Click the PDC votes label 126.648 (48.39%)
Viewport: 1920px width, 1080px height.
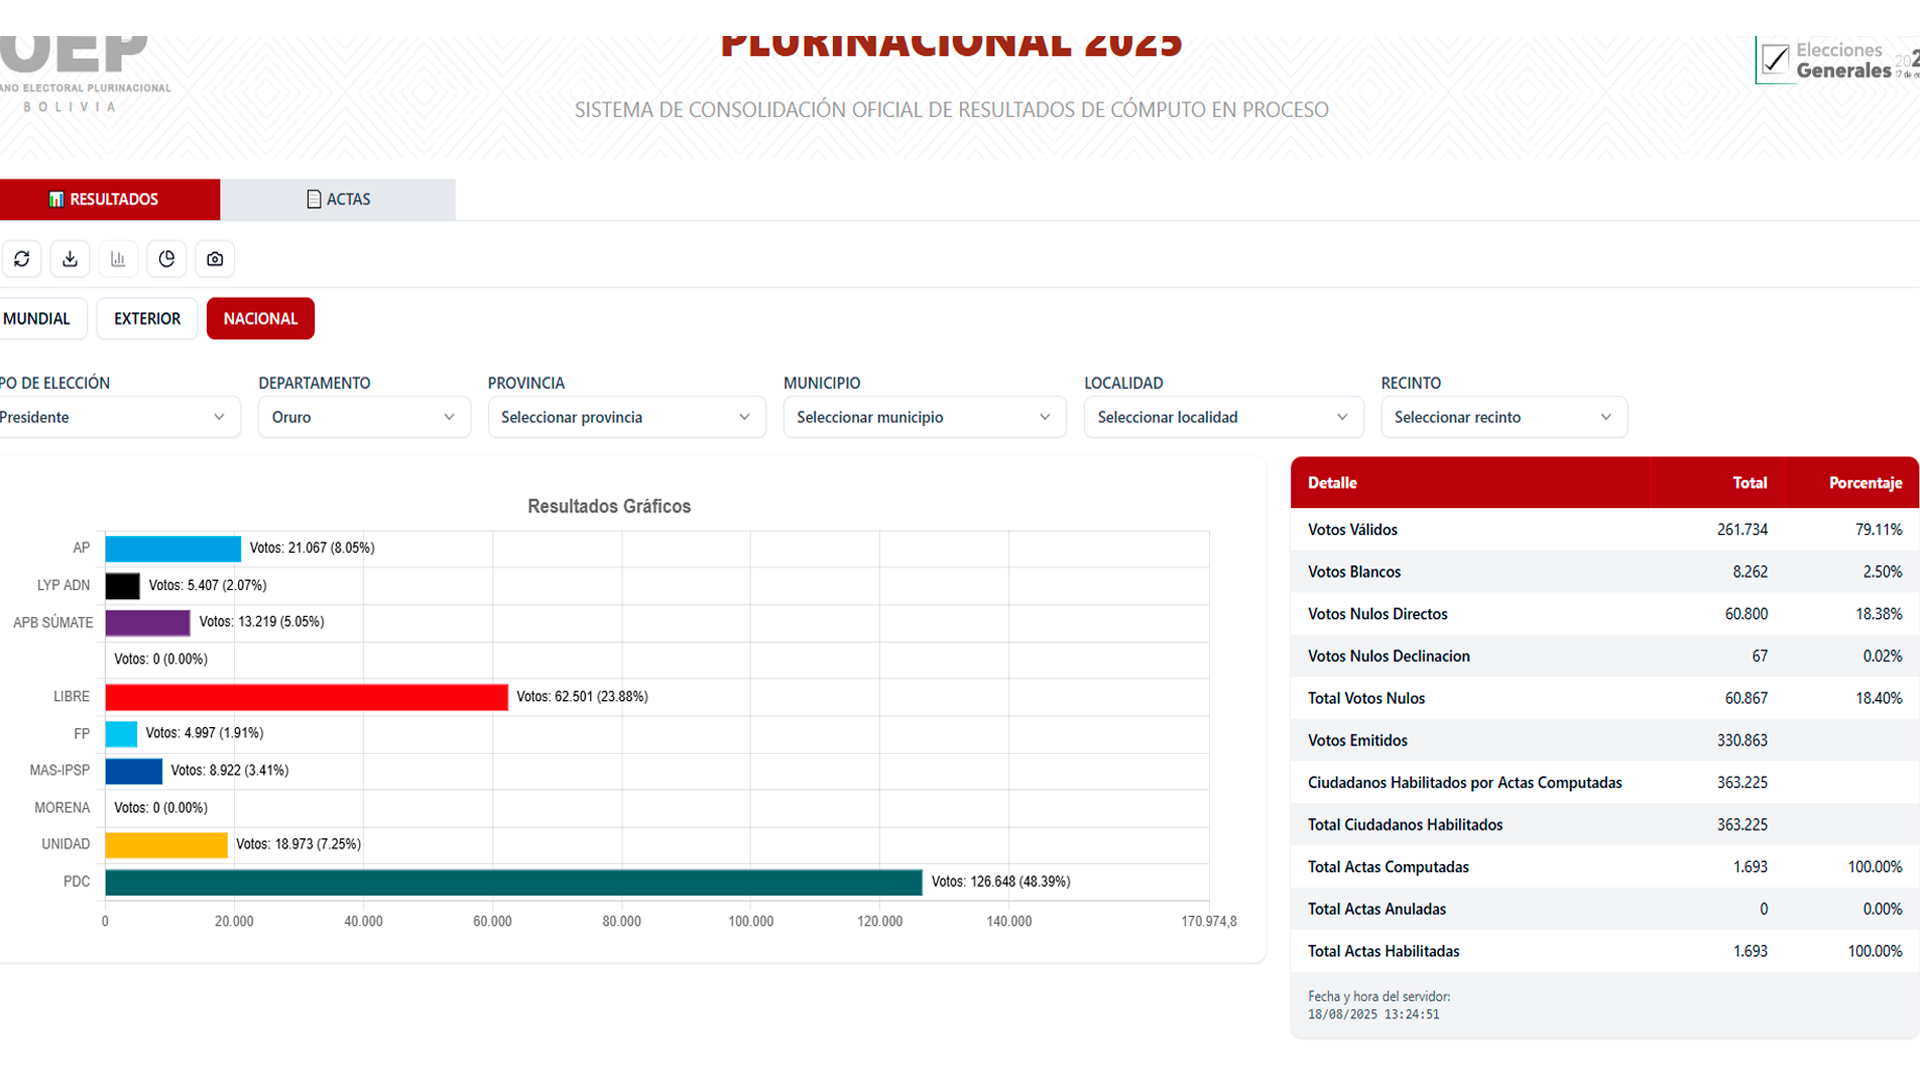tap(1001, 882)
